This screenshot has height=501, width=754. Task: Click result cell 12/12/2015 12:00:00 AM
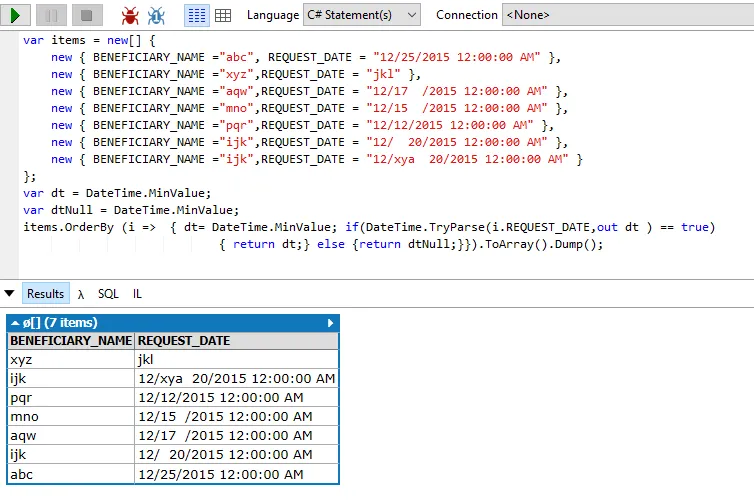tap(237, 397)
